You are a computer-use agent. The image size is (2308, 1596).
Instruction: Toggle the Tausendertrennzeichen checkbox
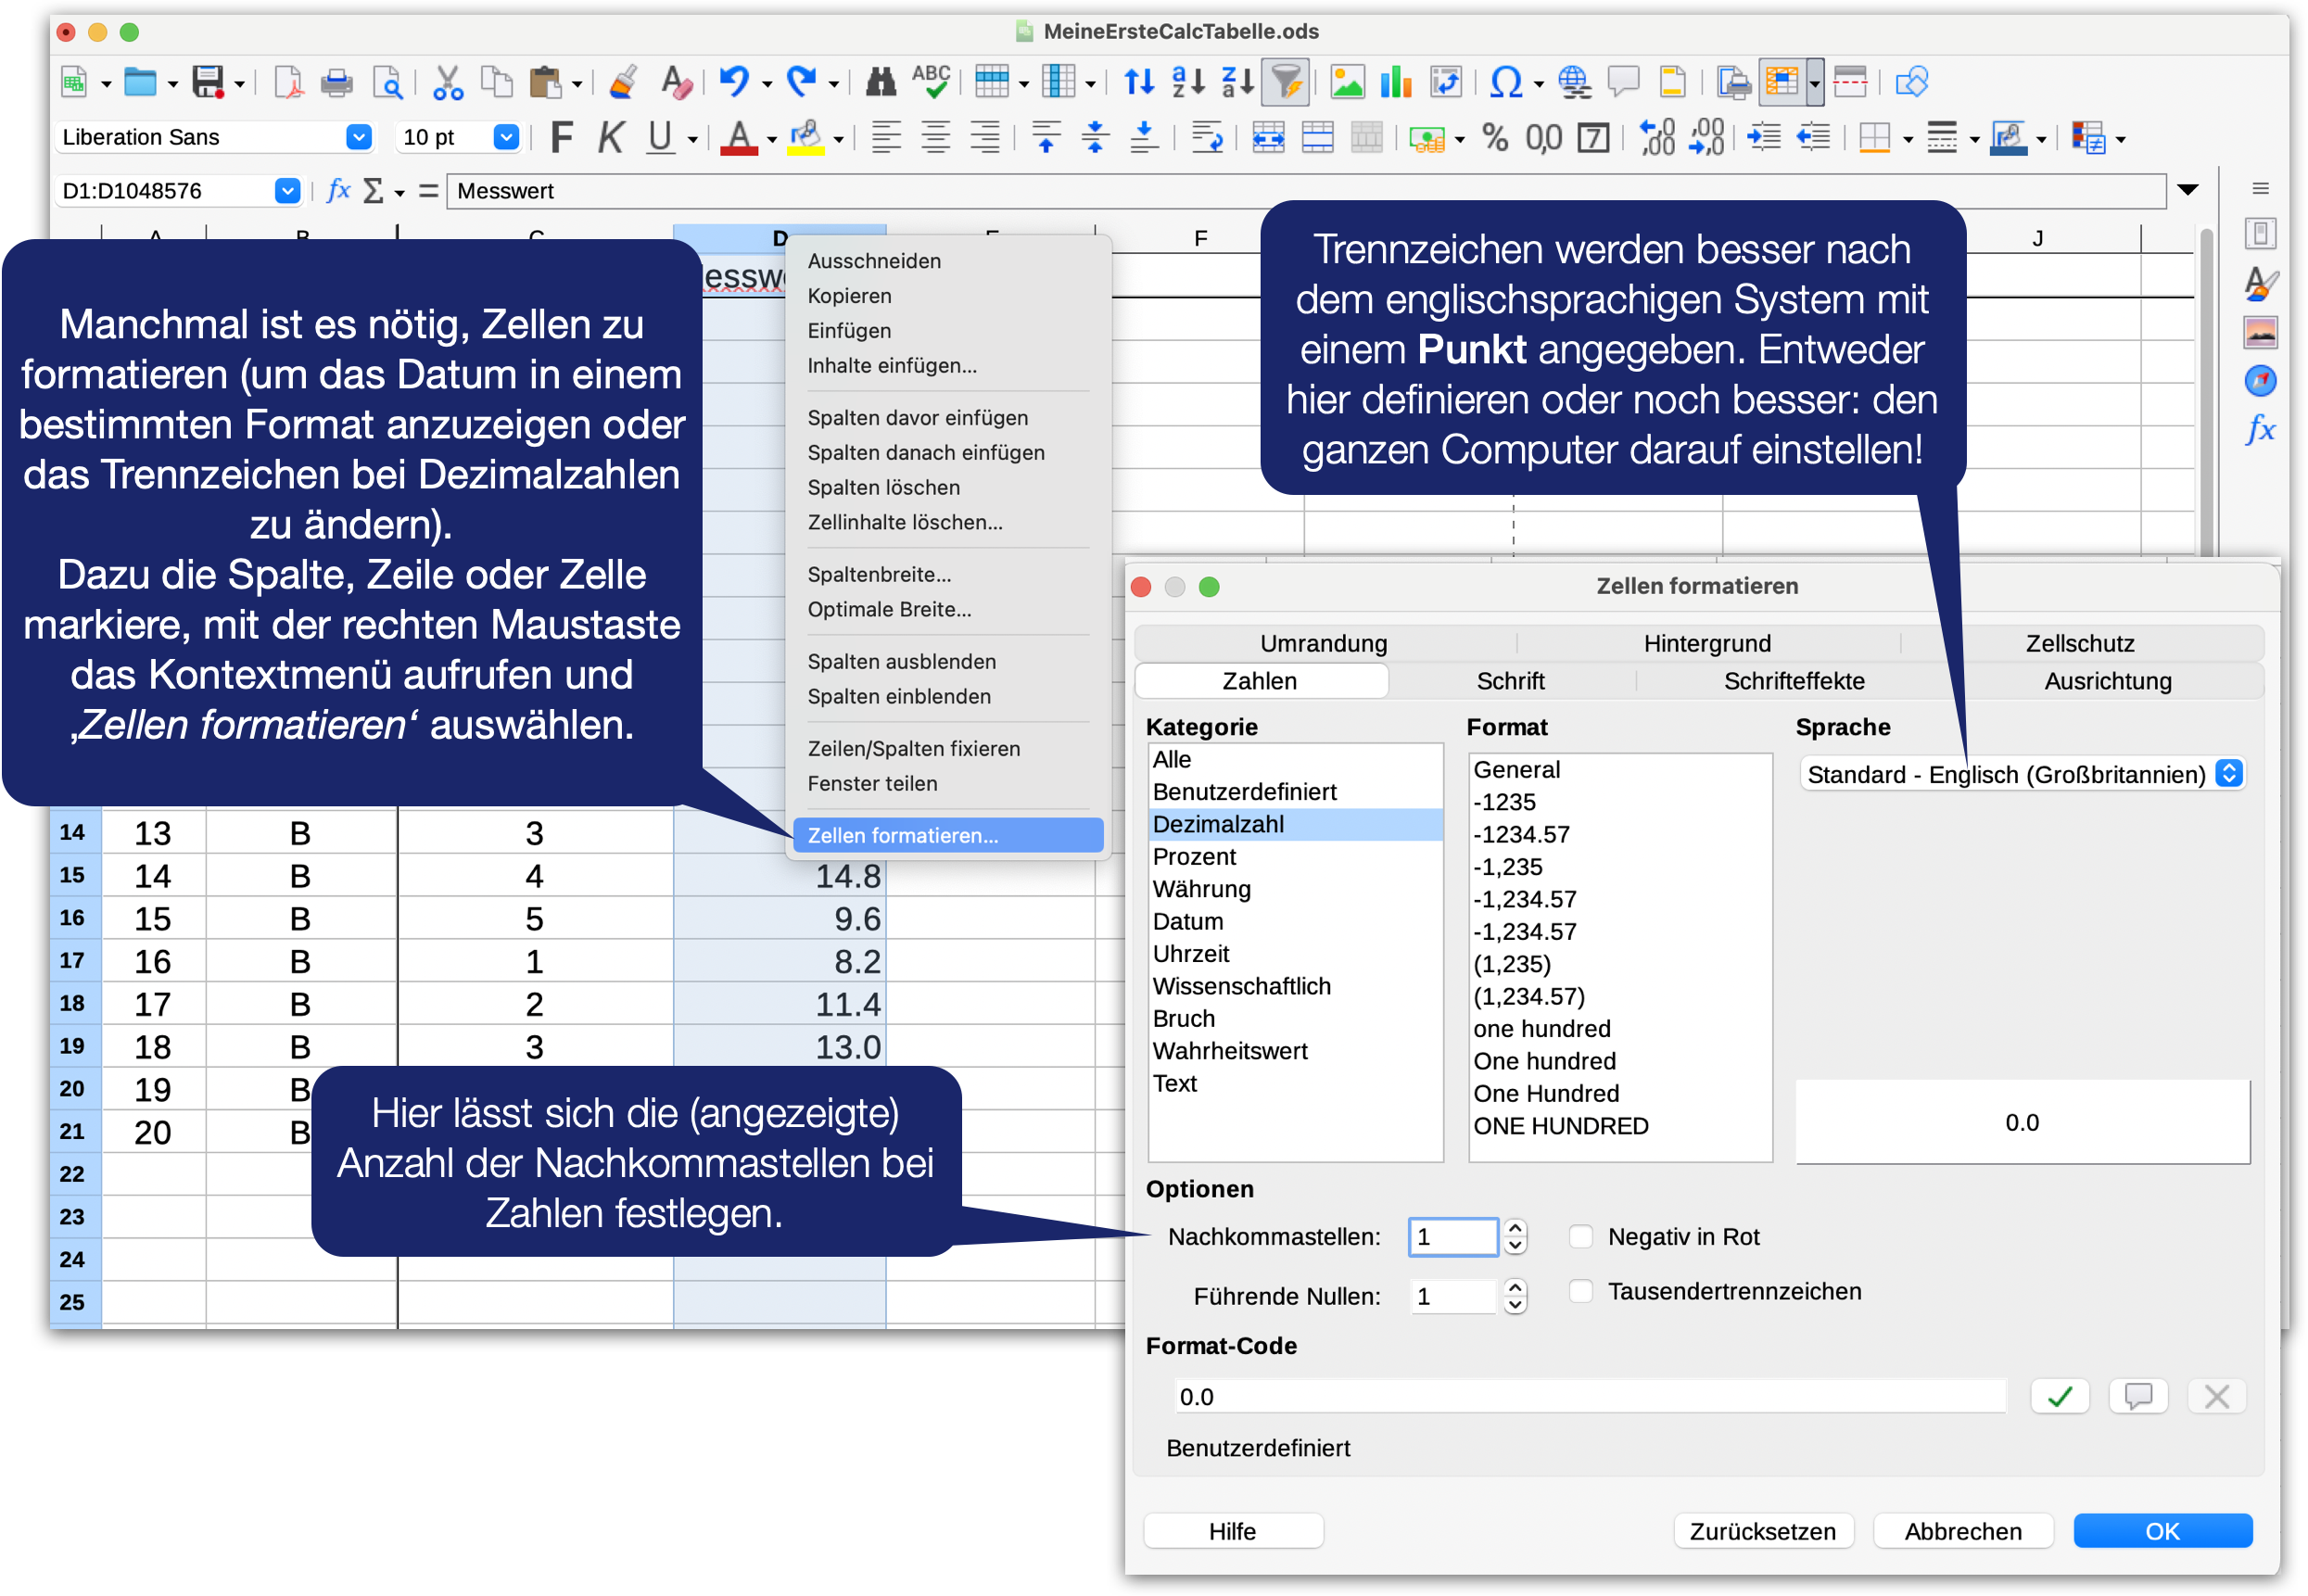click(x=1581, y=1291)
